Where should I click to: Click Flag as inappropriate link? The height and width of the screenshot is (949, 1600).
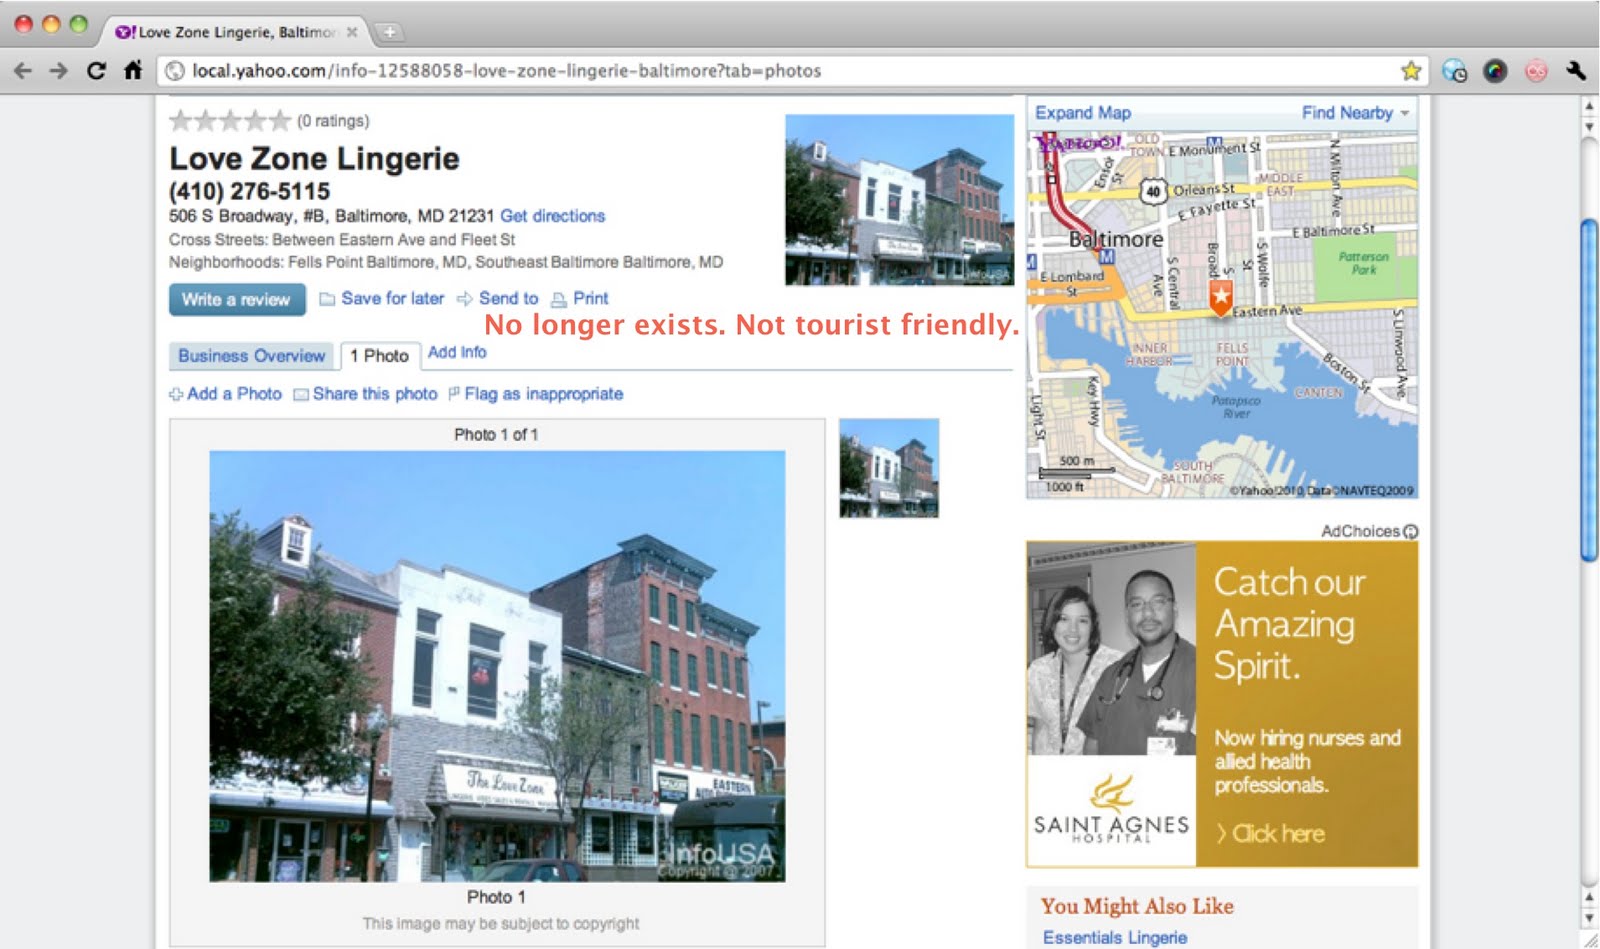pyautogui.click(x=544, y=395)
